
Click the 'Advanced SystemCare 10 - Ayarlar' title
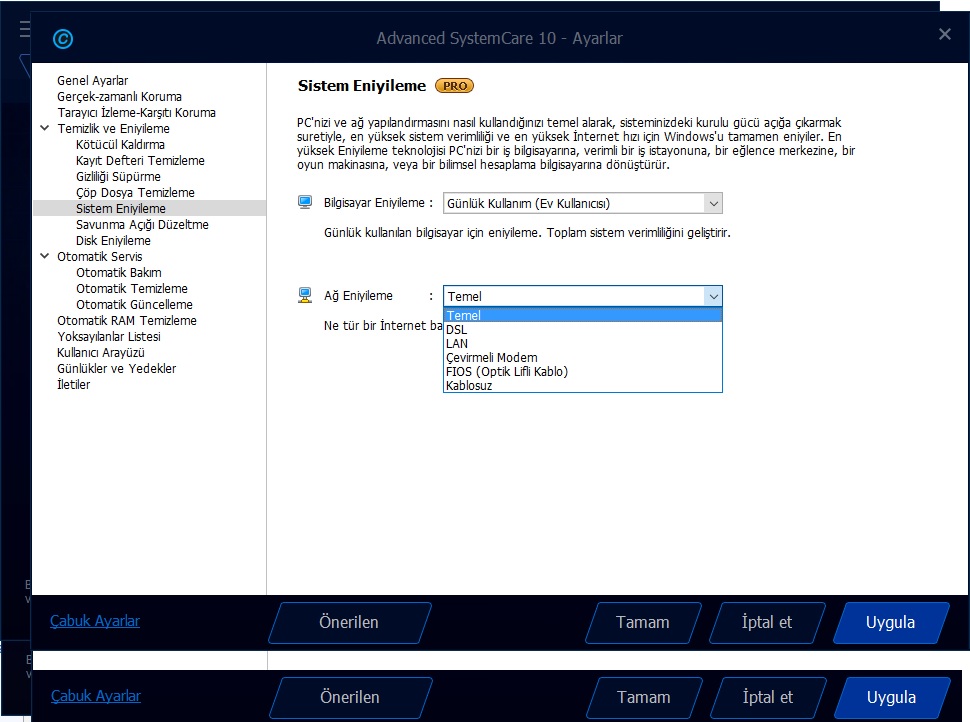(x=499, y=38)
